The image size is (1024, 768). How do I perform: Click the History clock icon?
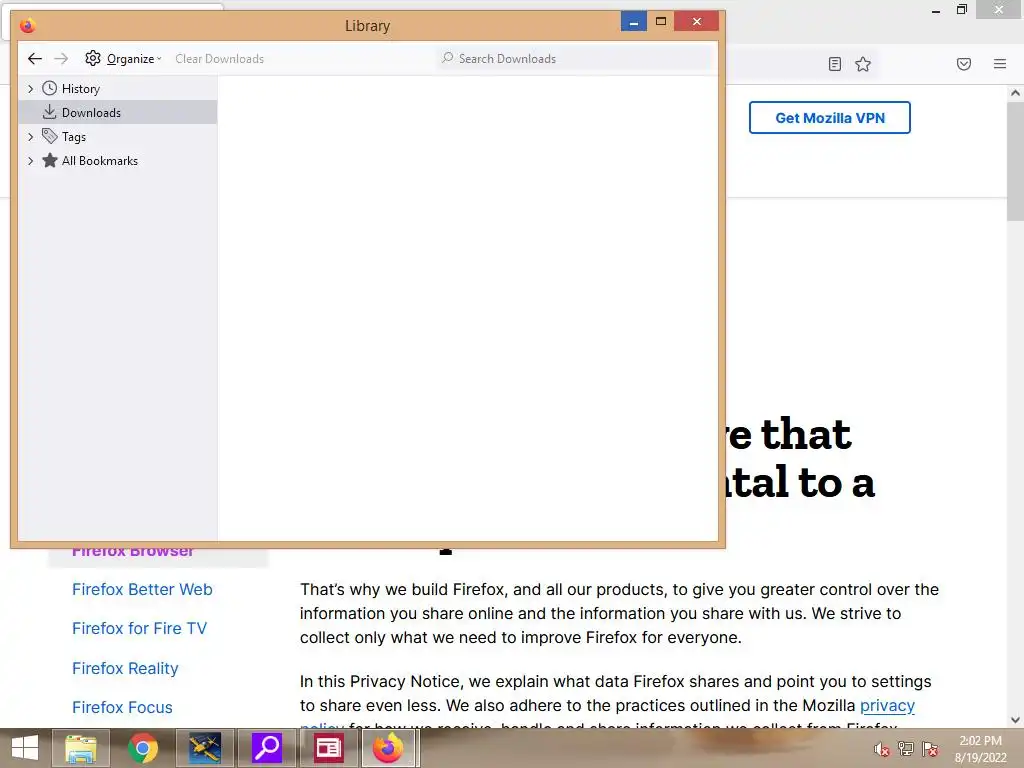click(x=49, y=88)
